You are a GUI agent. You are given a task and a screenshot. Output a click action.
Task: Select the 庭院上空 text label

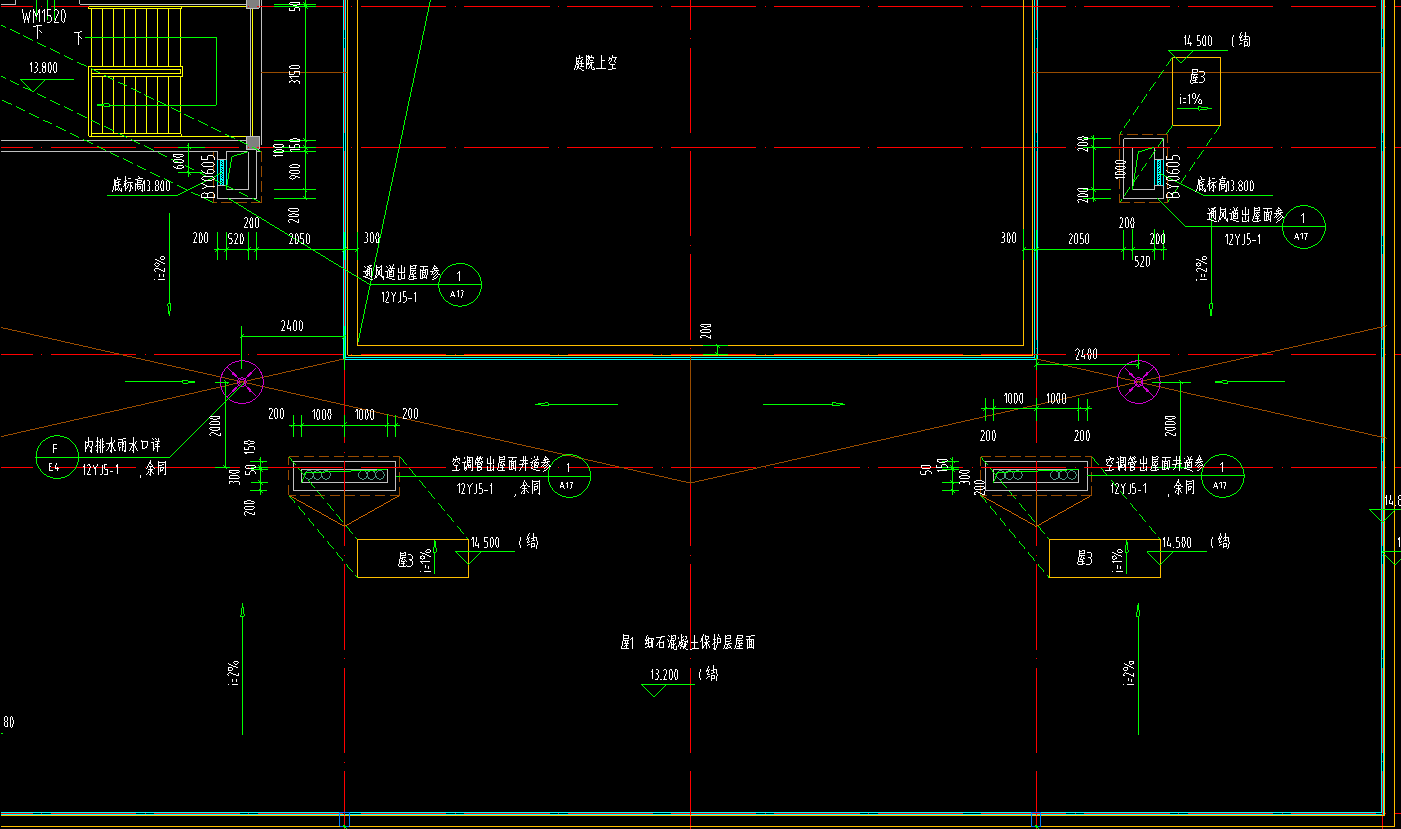(x=595, y=63)
